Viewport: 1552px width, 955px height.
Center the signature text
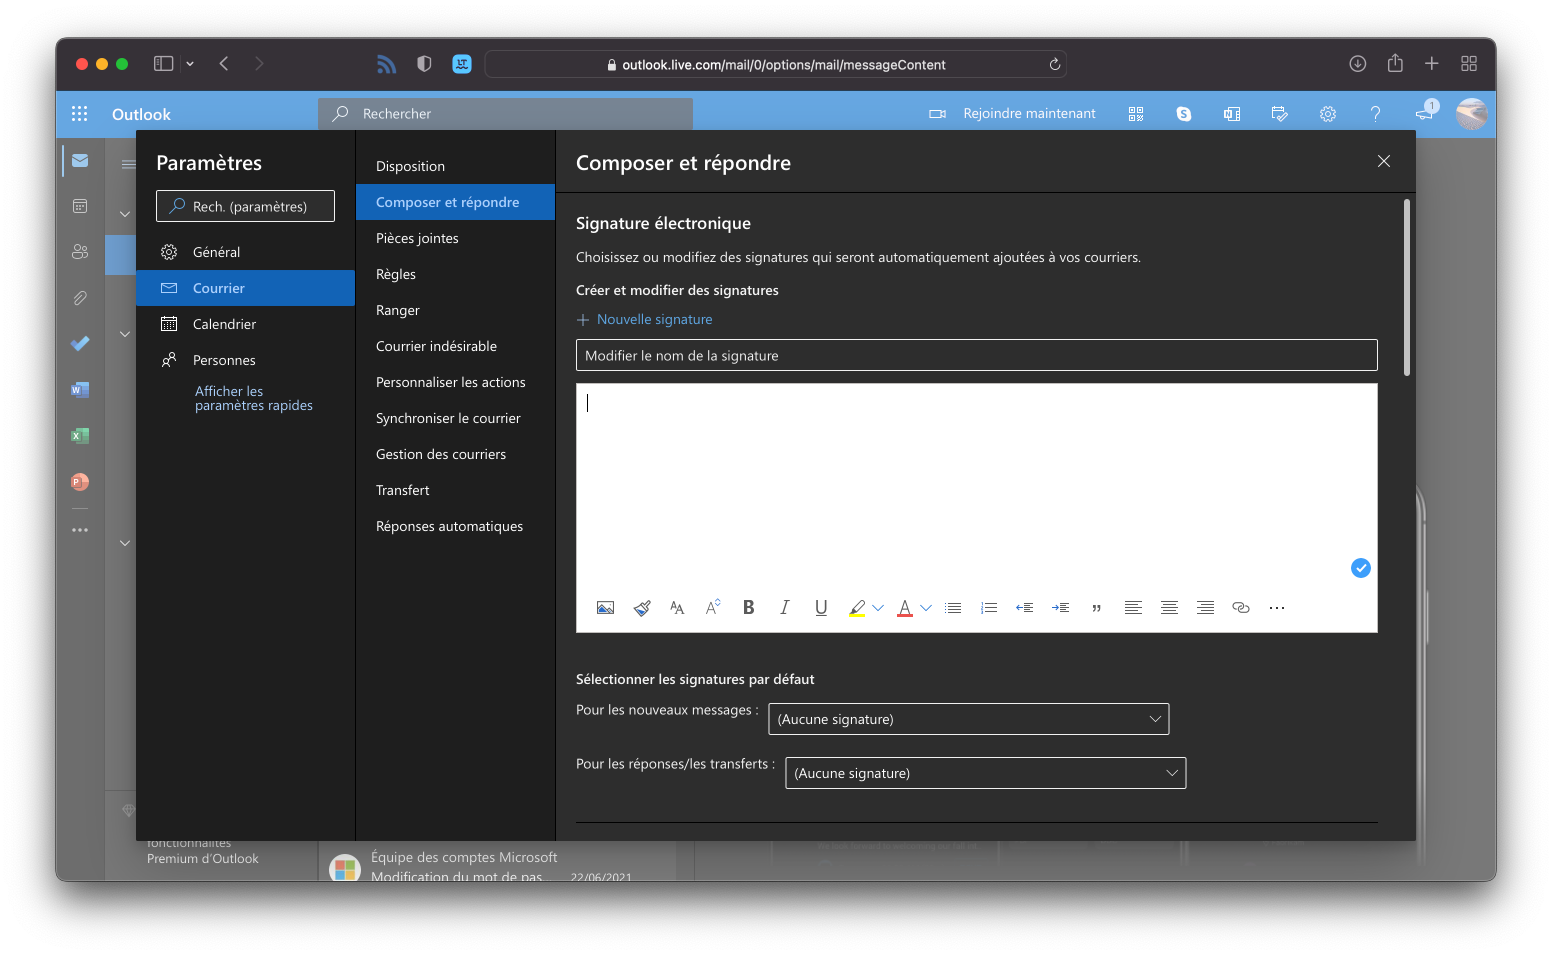(x=1169, y=608)
